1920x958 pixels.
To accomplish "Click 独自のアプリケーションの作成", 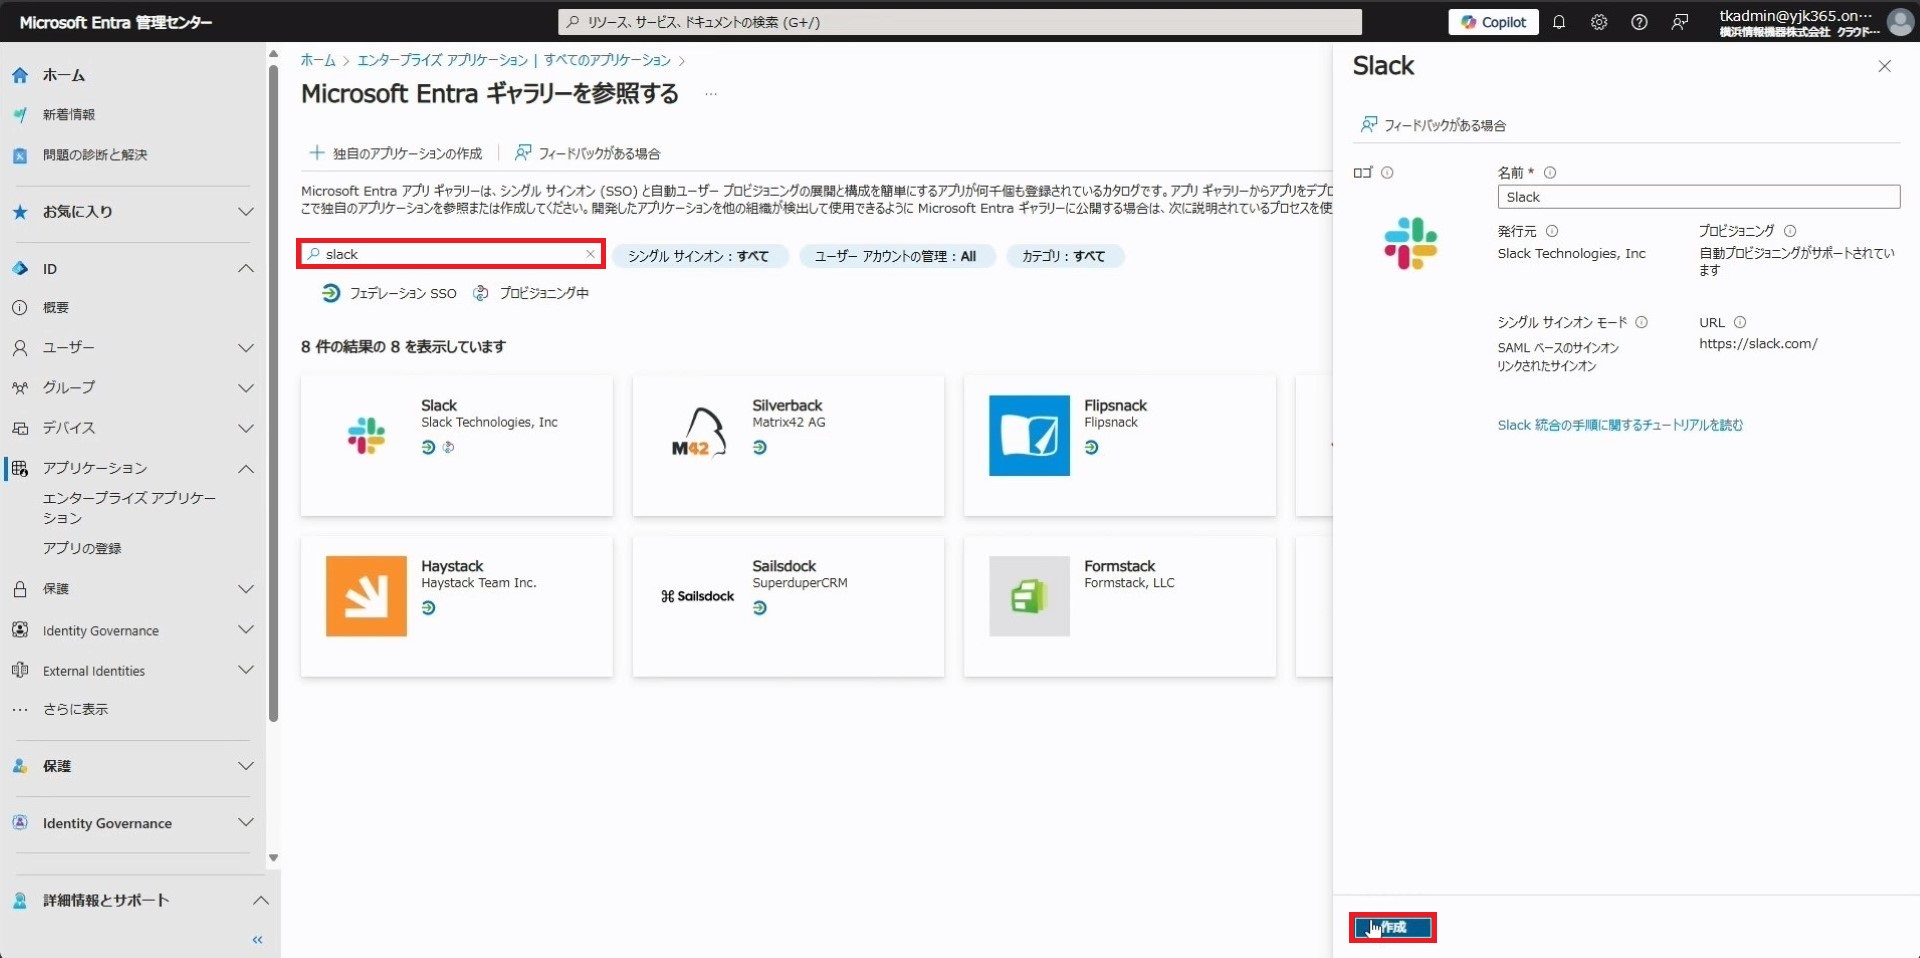I will (396, 154).
